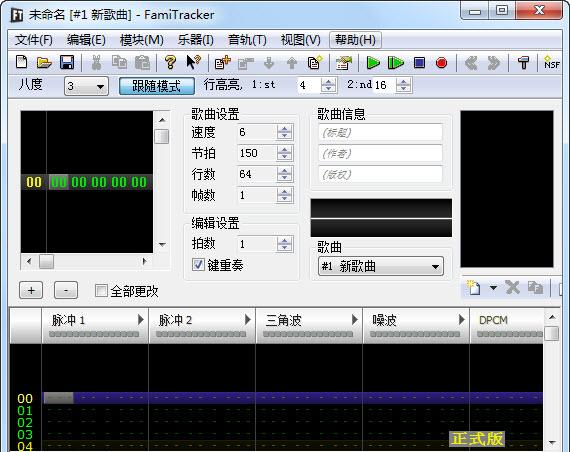Click the pattern editor vertical scrollbar thumb
This screenshot has height=452, width=570.
(552, 333)
